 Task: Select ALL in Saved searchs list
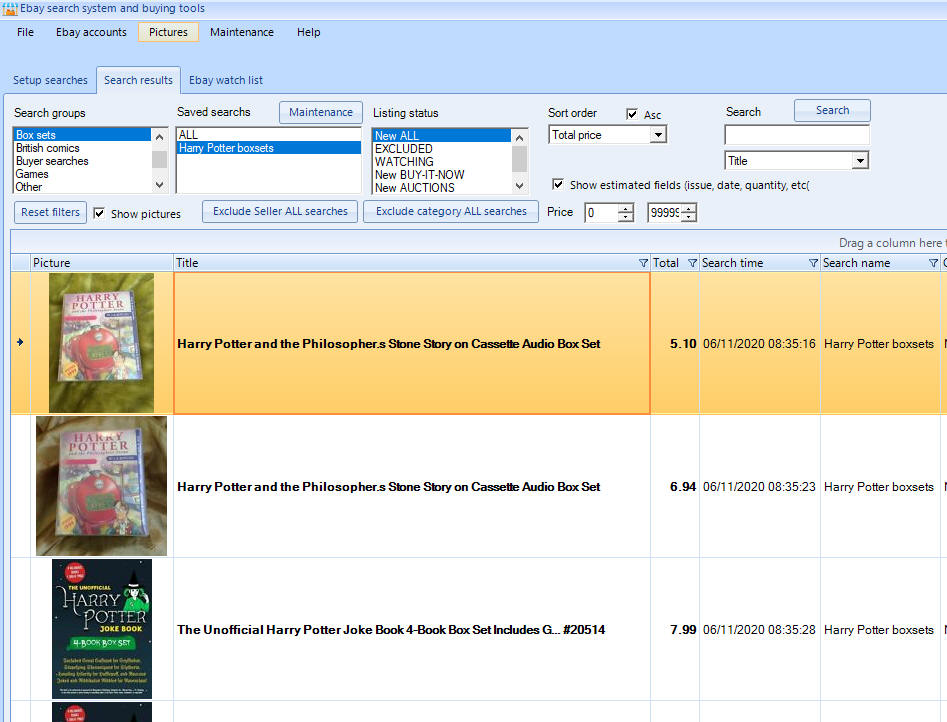[x=268, y=135]
